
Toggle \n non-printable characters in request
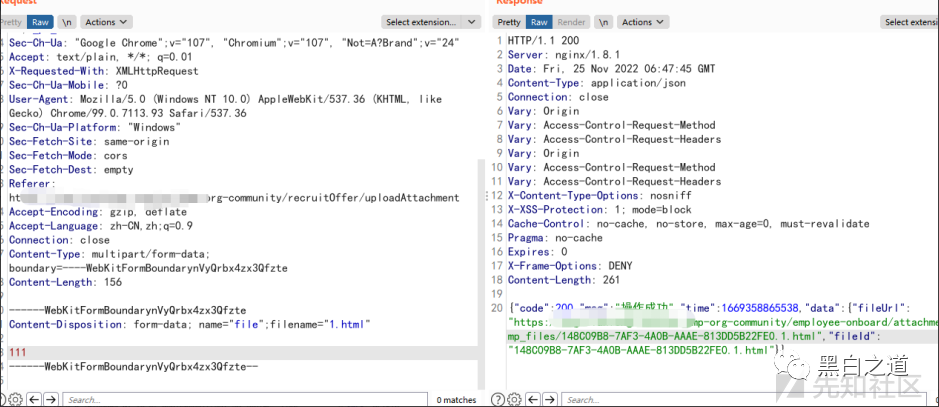(67, 22)
